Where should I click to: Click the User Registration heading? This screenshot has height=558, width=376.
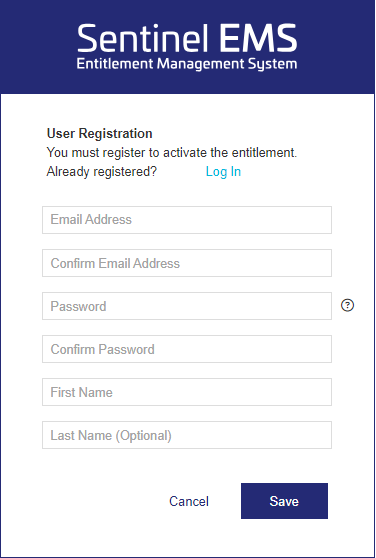coord(100,133)
